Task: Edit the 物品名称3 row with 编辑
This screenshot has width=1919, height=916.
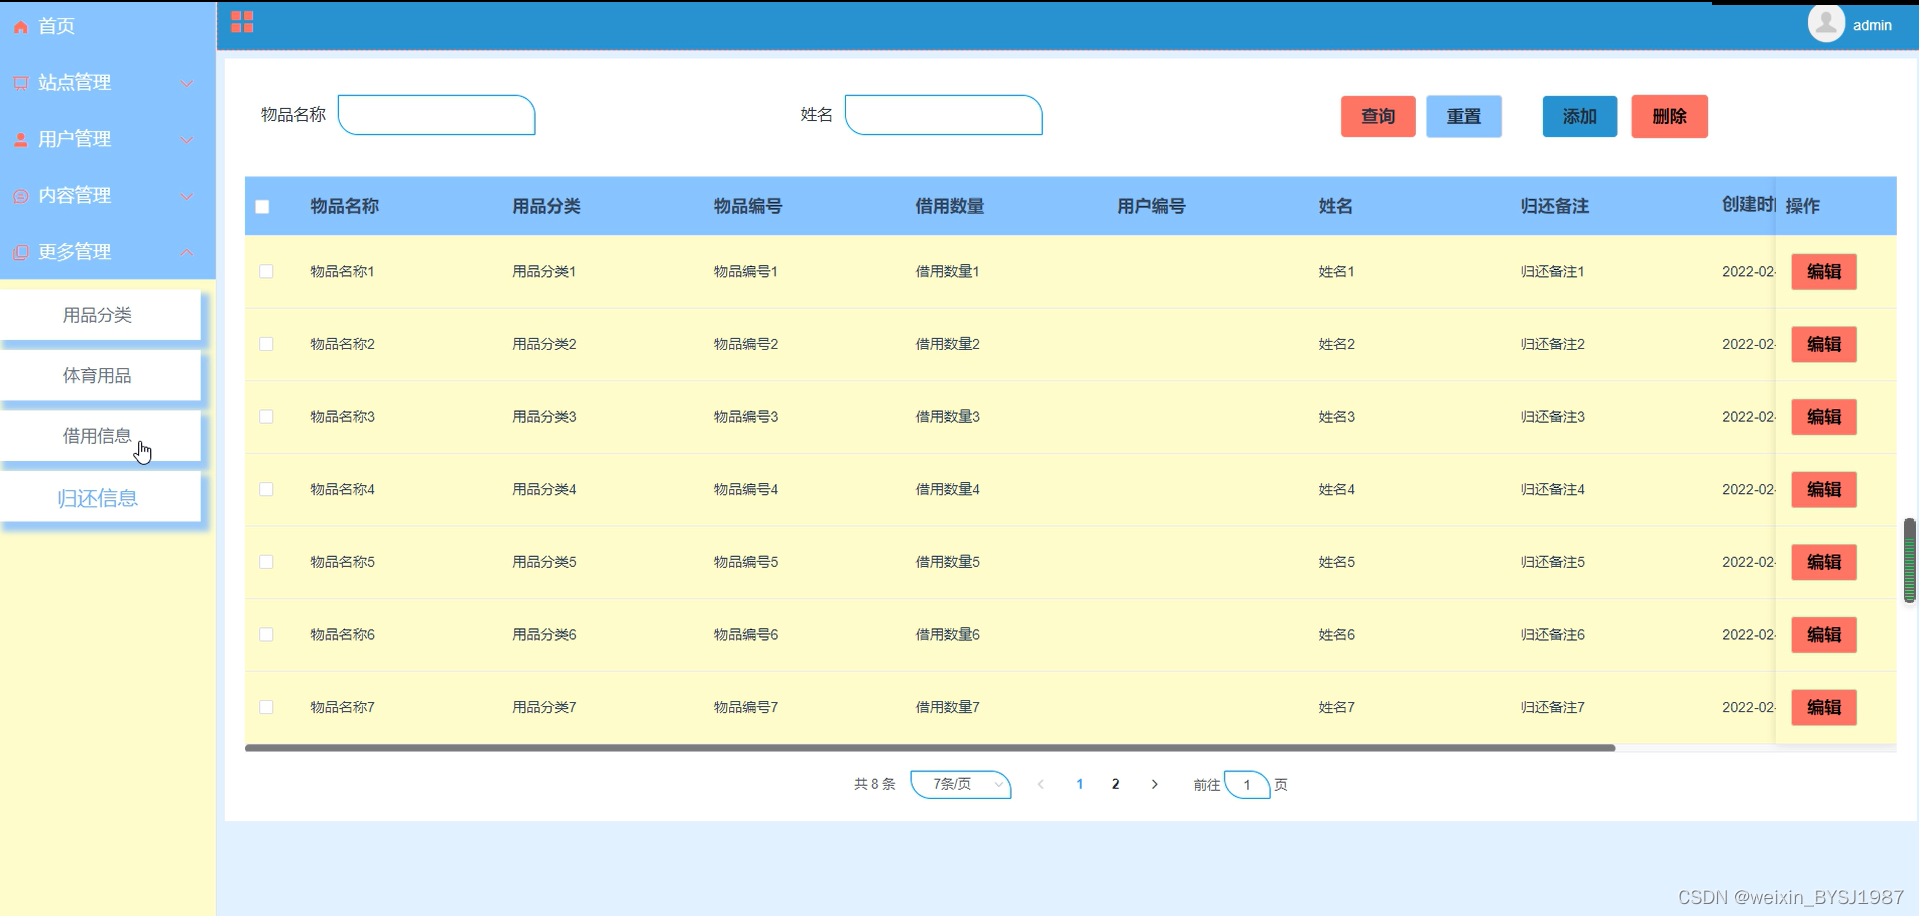Action: [1824, 417]
